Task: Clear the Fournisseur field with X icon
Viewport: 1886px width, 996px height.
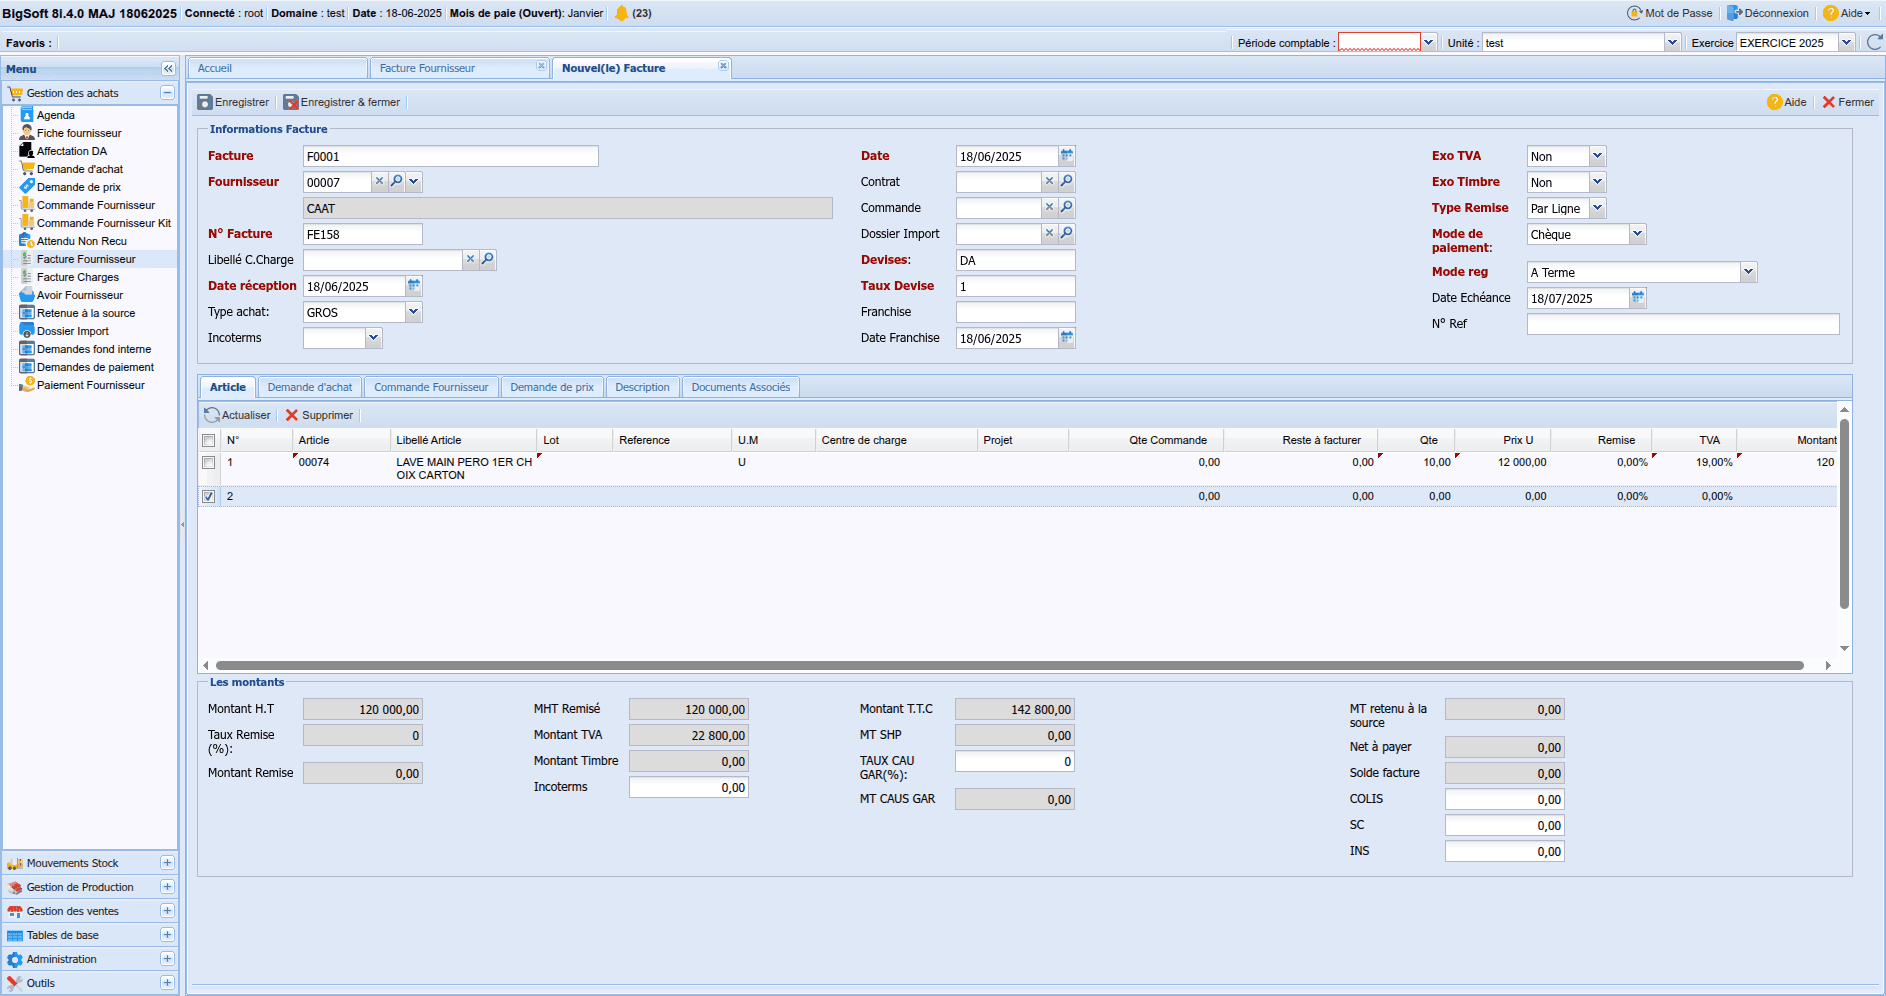Action: [x=380, y=182]
